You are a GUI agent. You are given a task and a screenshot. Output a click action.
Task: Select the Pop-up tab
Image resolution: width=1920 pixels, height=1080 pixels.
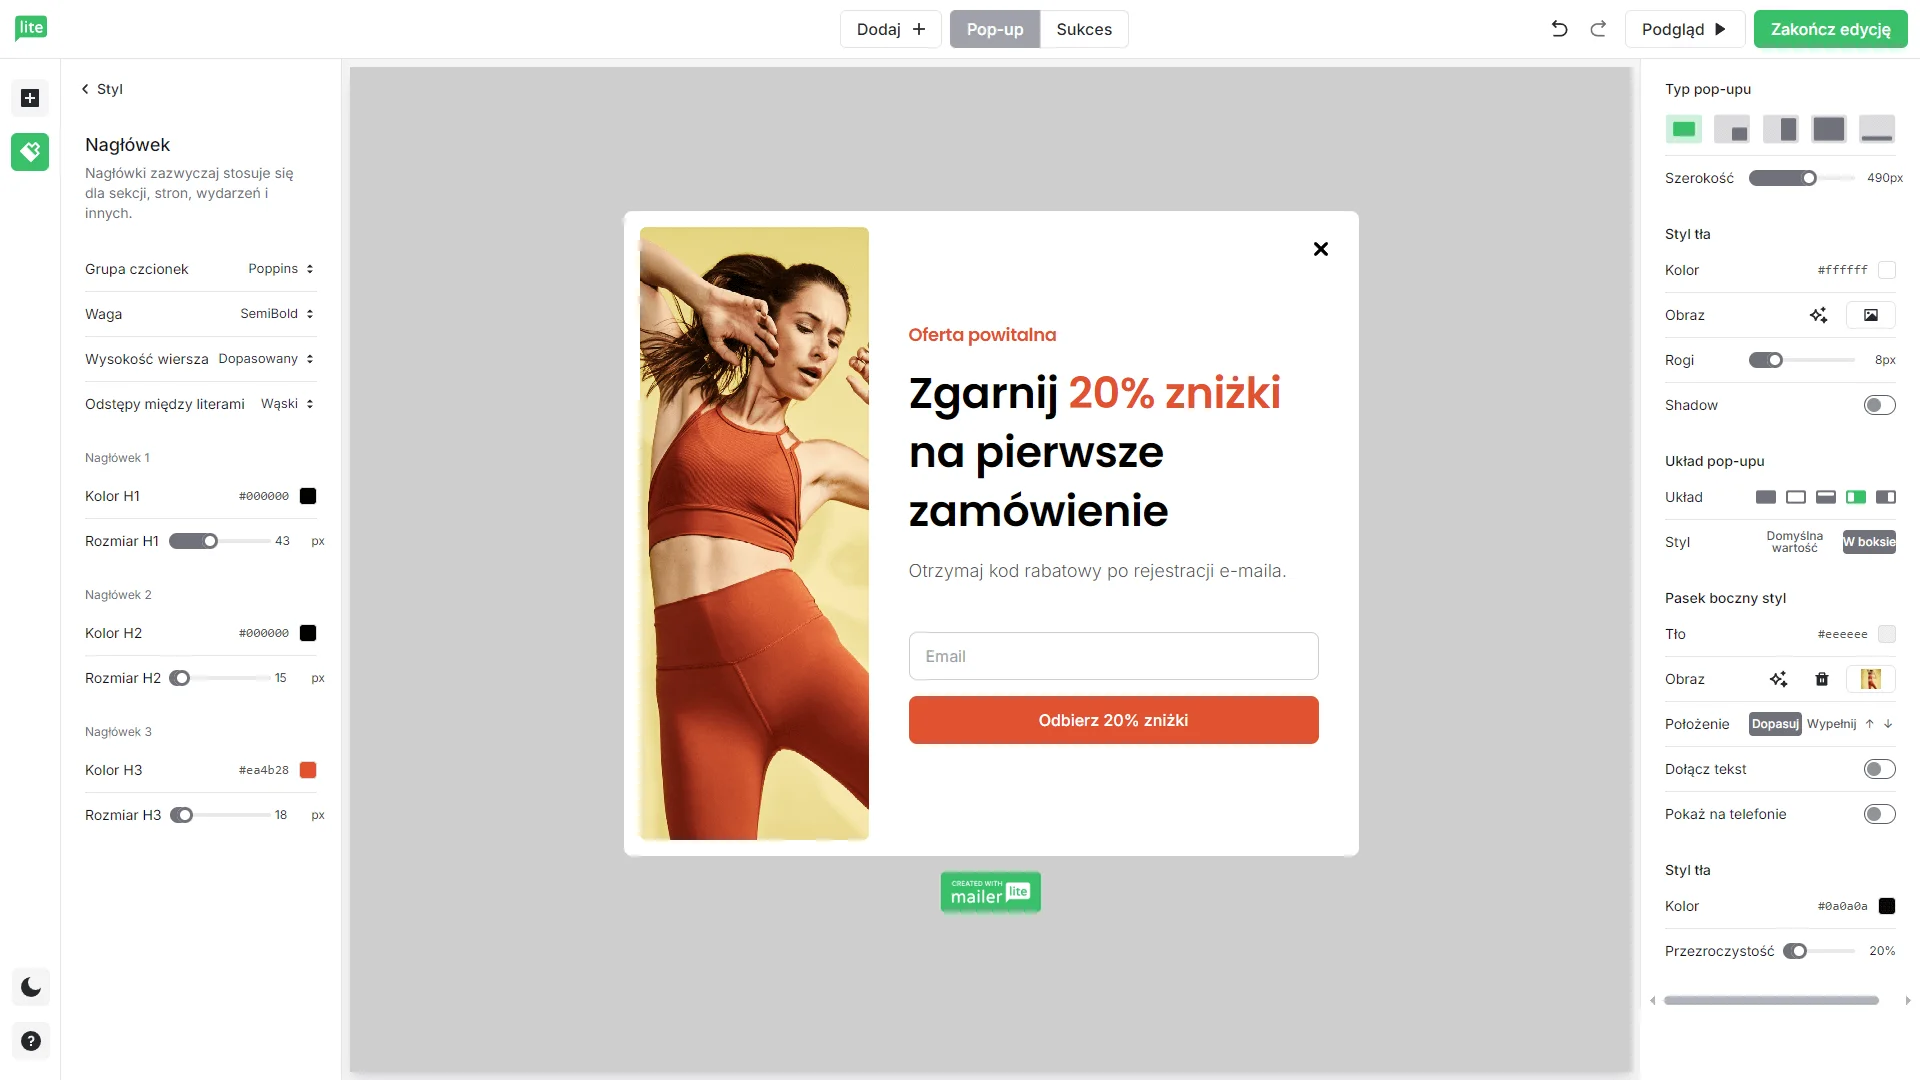point(995,29)
